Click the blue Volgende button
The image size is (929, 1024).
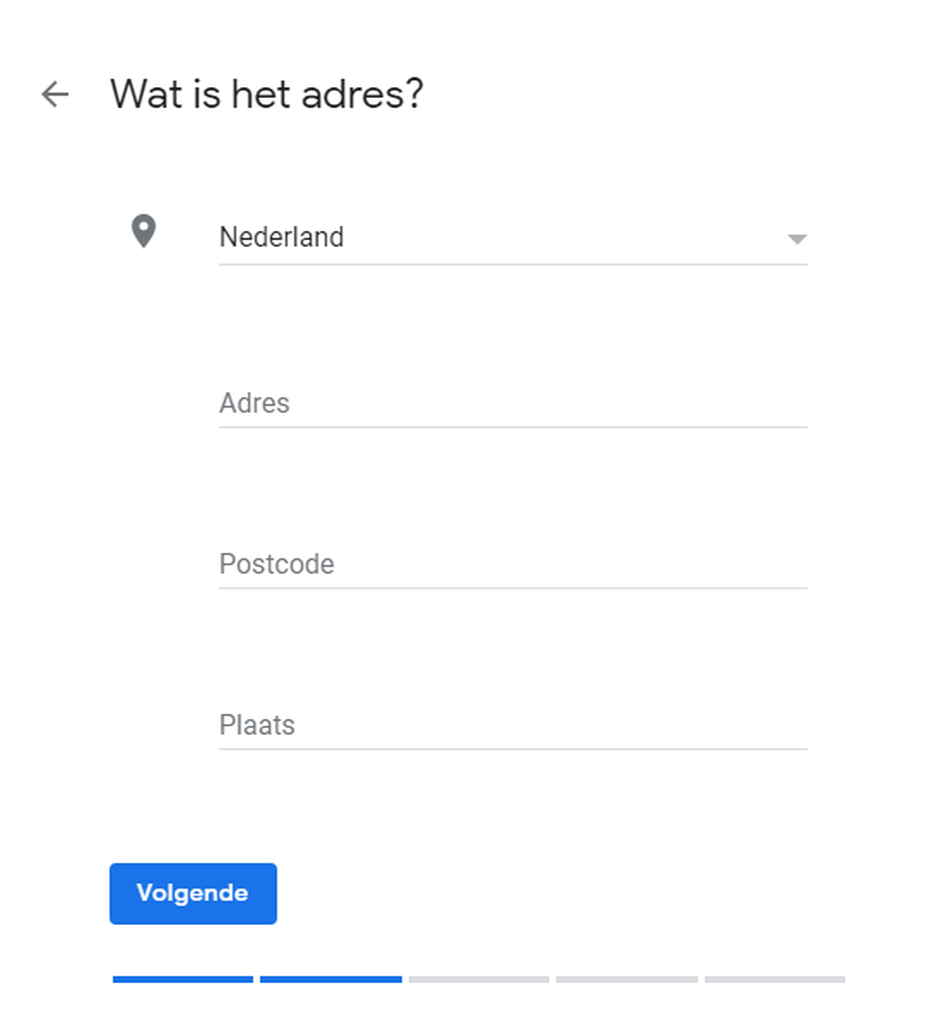(193, 893)
